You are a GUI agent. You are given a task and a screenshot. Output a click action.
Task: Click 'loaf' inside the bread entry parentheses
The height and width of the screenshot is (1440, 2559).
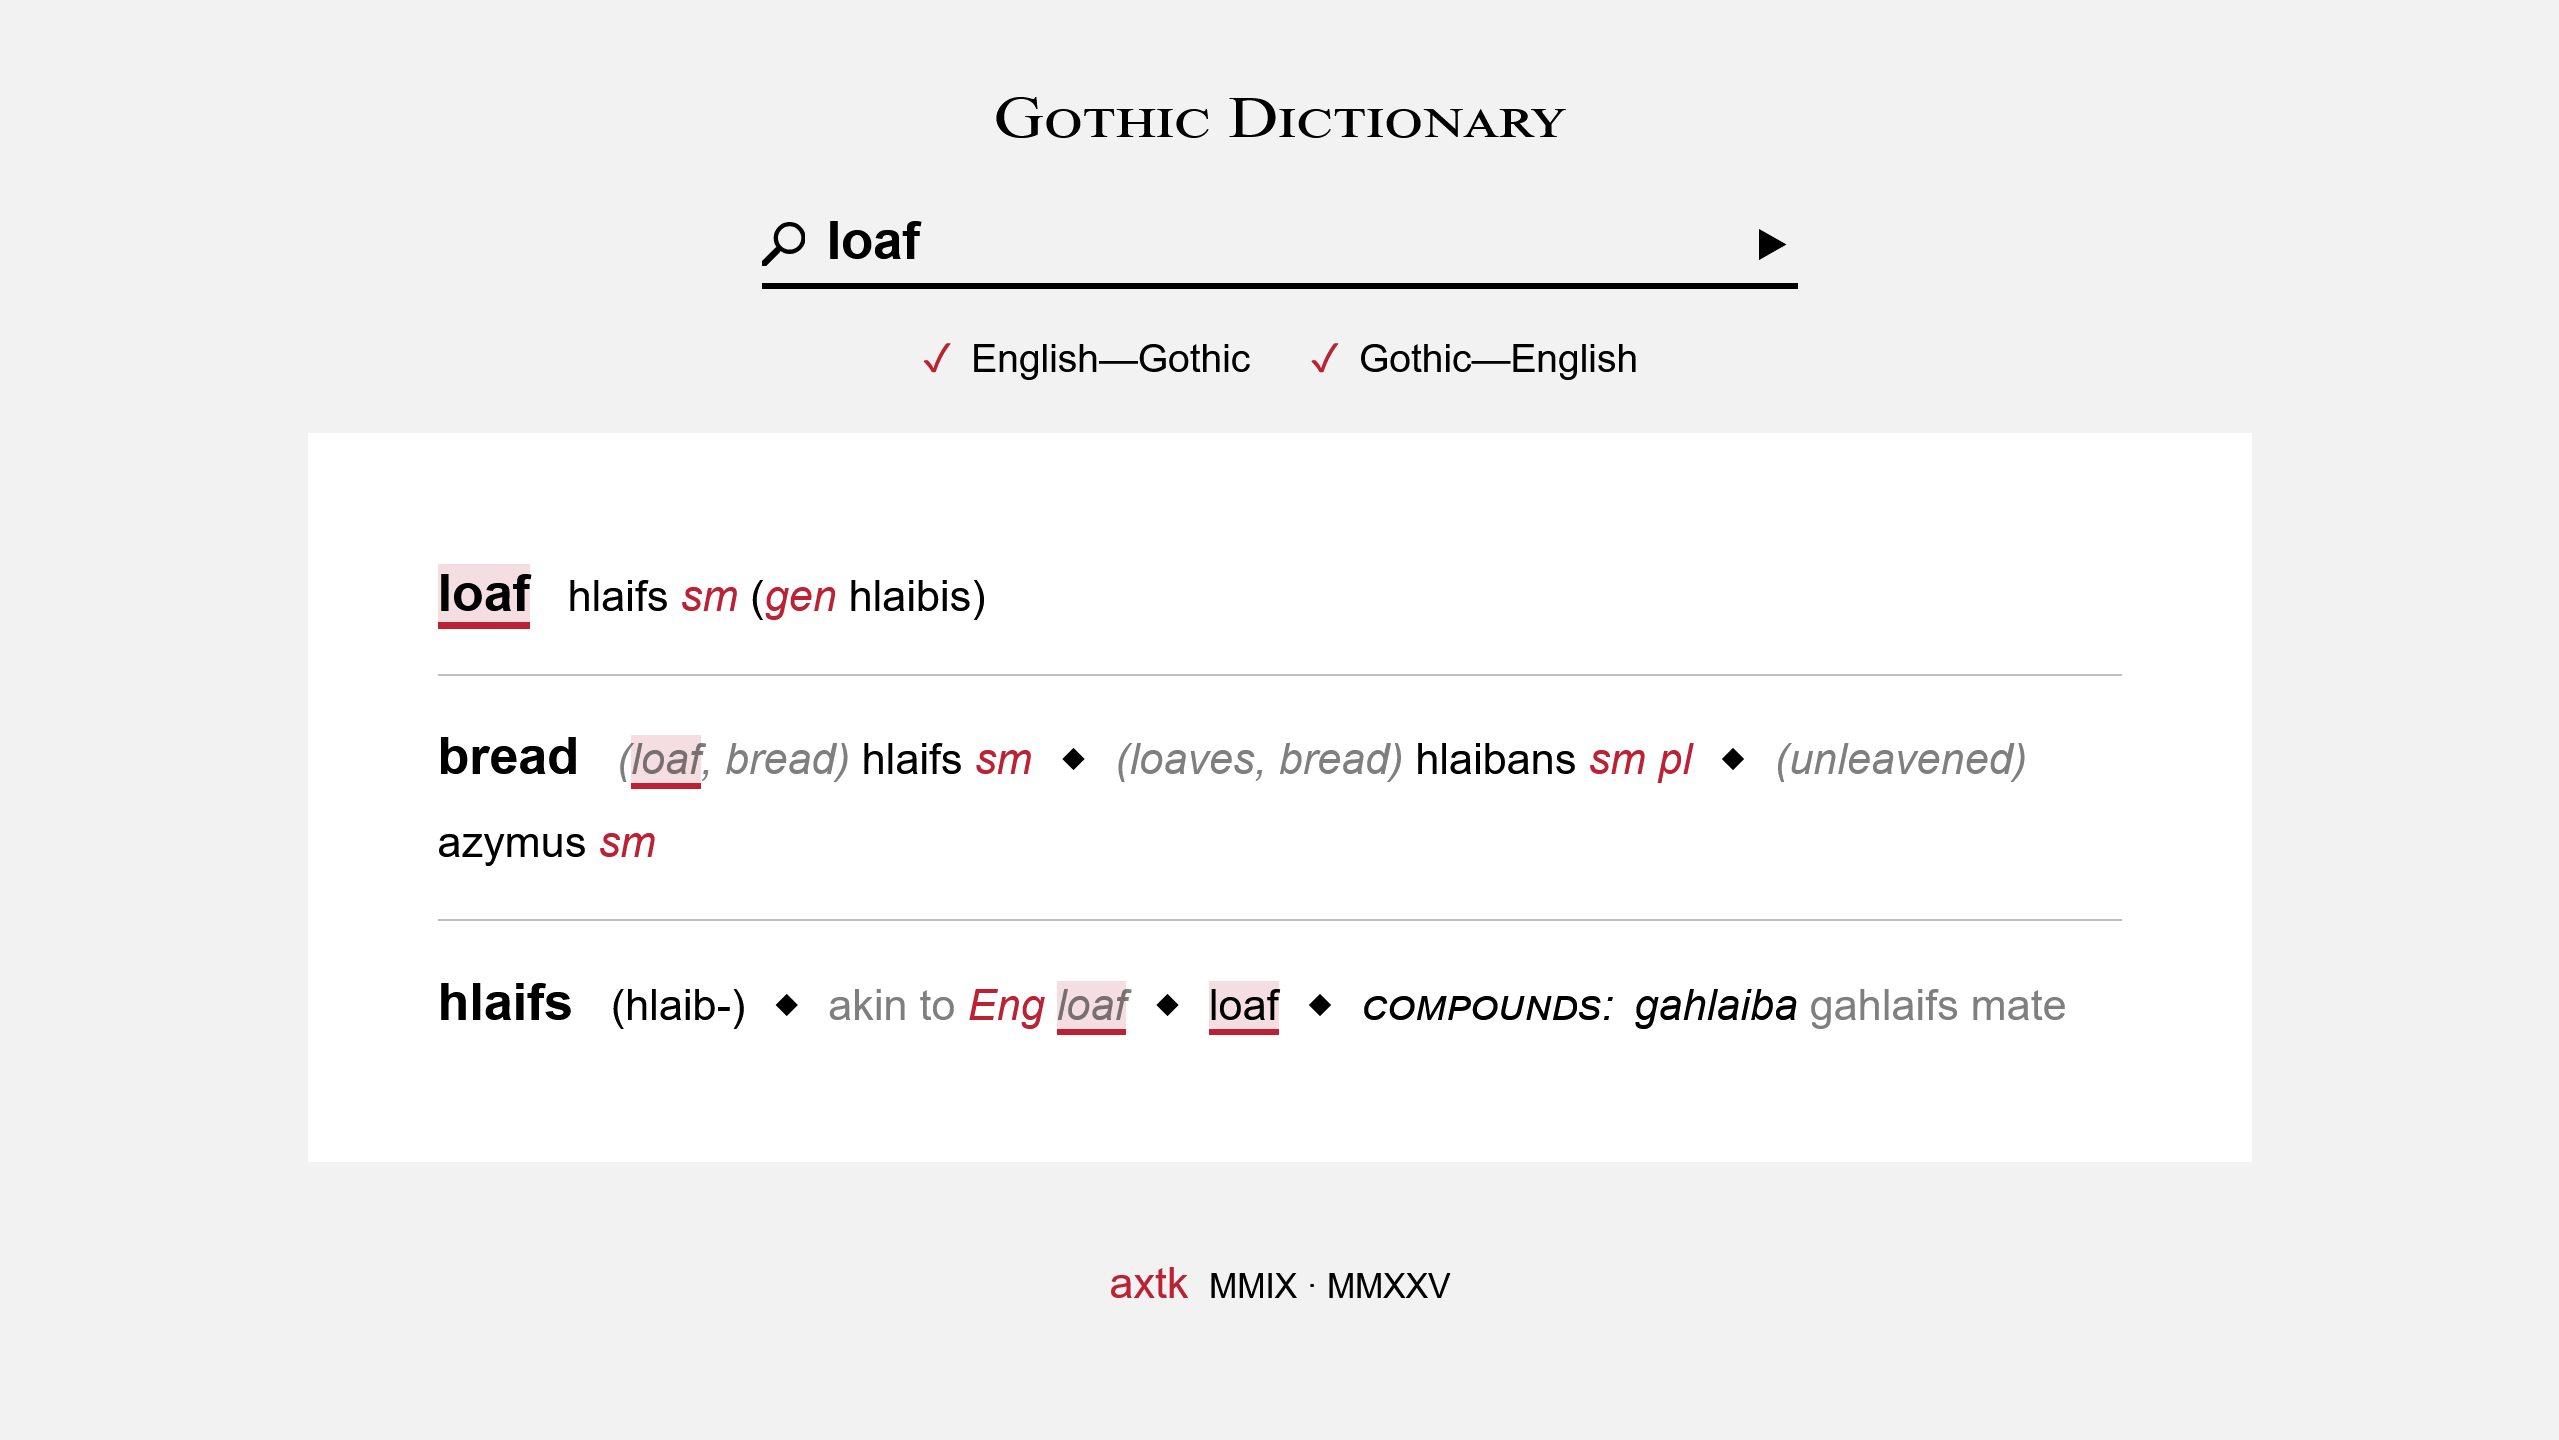665,760
